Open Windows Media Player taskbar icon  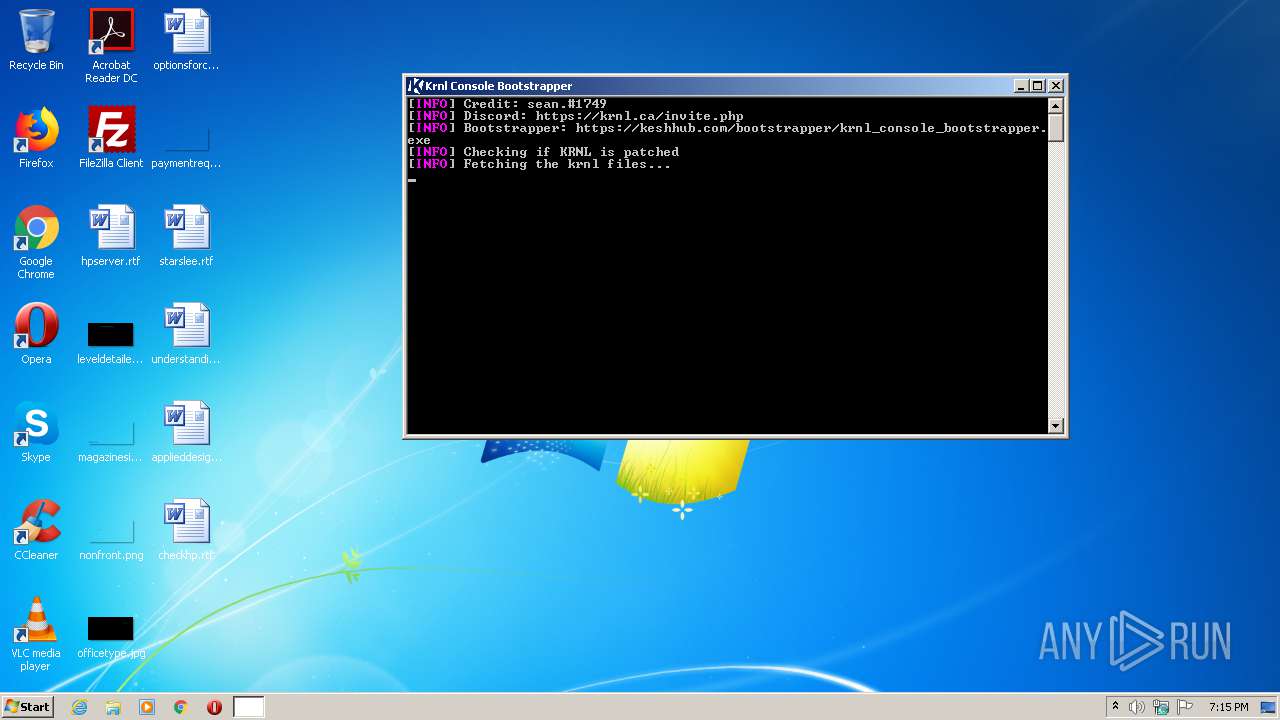tap(147, 707)
